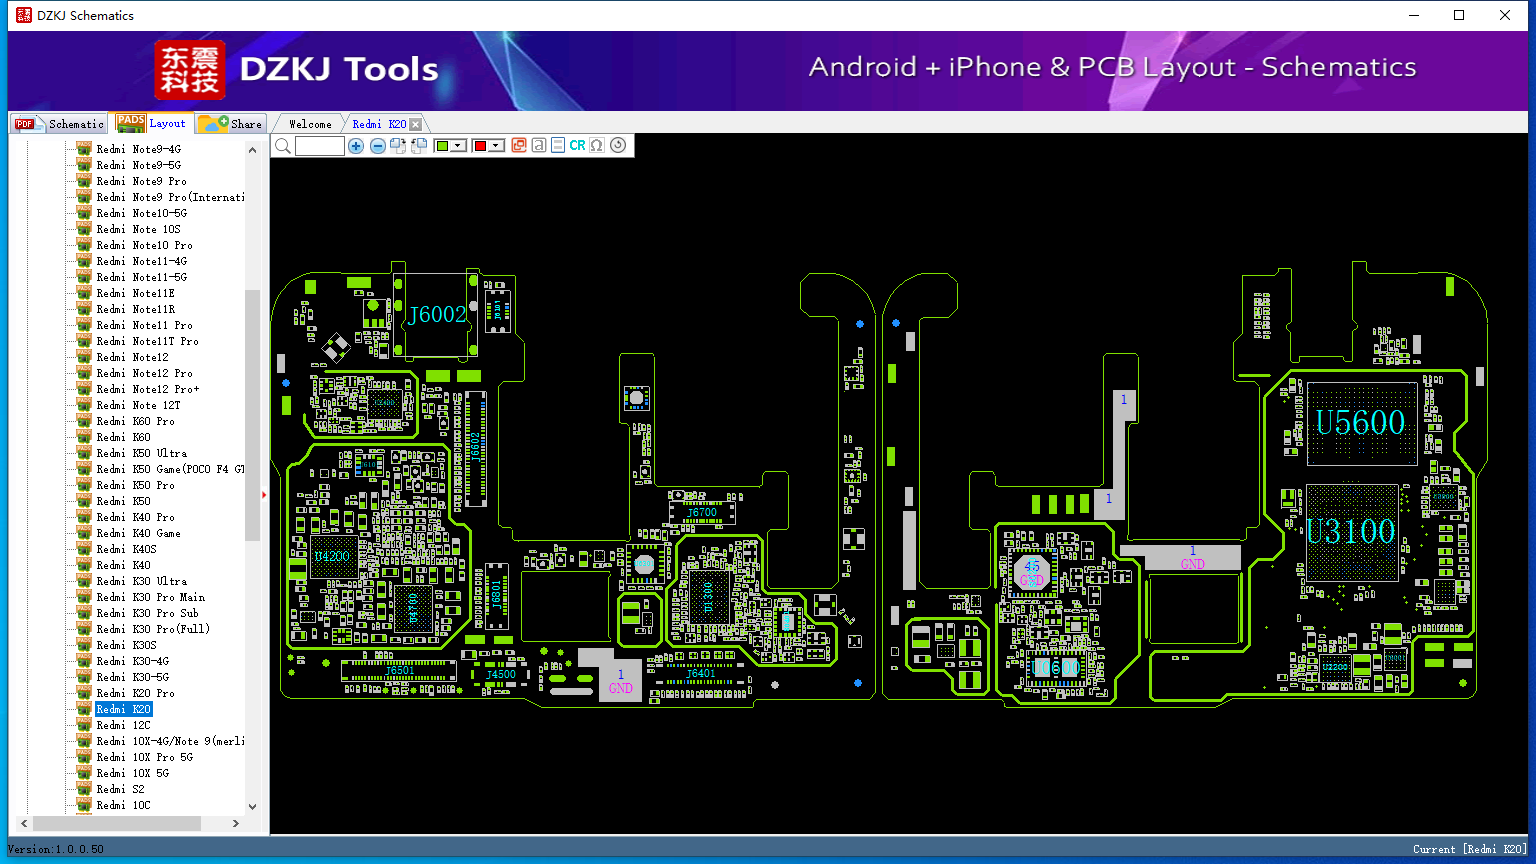Click the PADS icon beside Redmi Note11E
The image size is (1536, 864).
pos(84,293)
